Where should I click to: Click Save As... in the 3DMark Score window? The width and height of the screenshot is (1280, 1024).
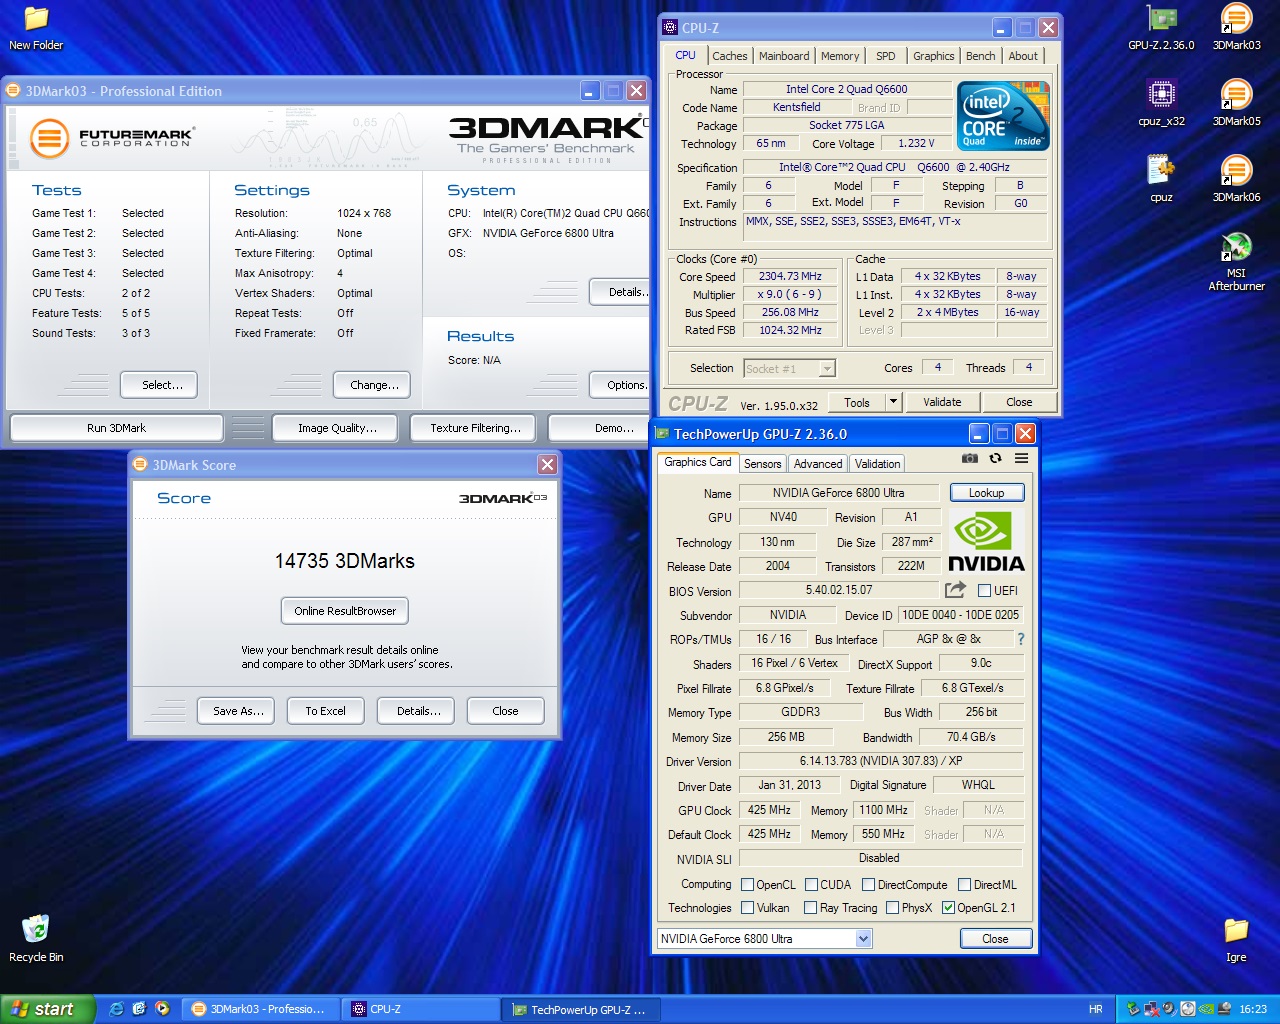238,711
